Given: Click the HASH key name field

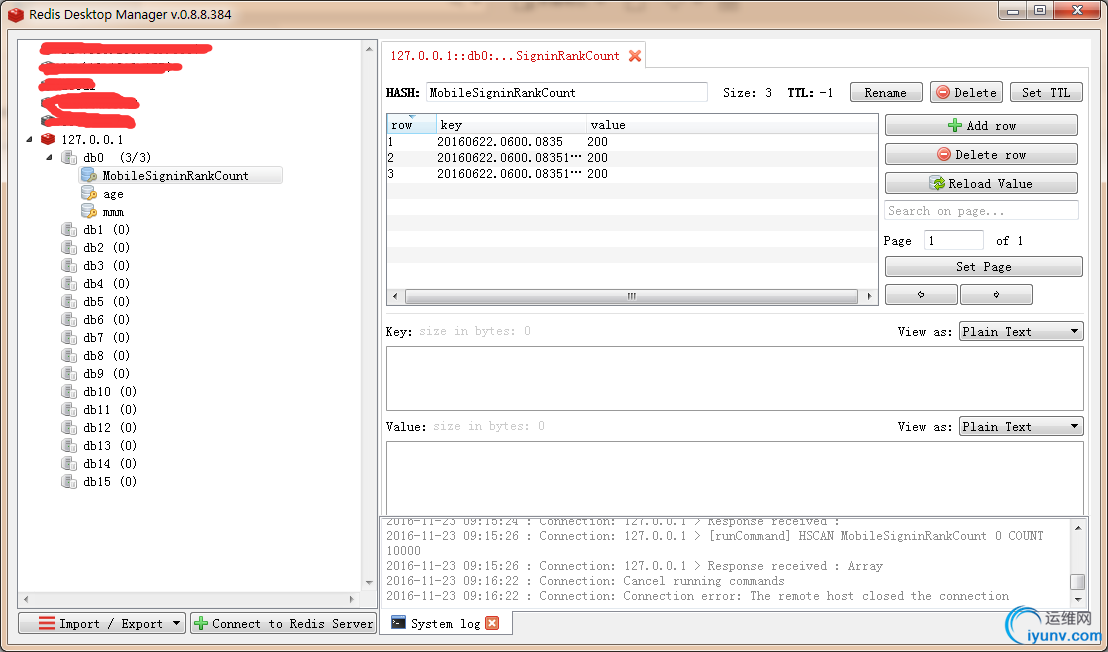Looking at the screenshot, I should [567, 93].
